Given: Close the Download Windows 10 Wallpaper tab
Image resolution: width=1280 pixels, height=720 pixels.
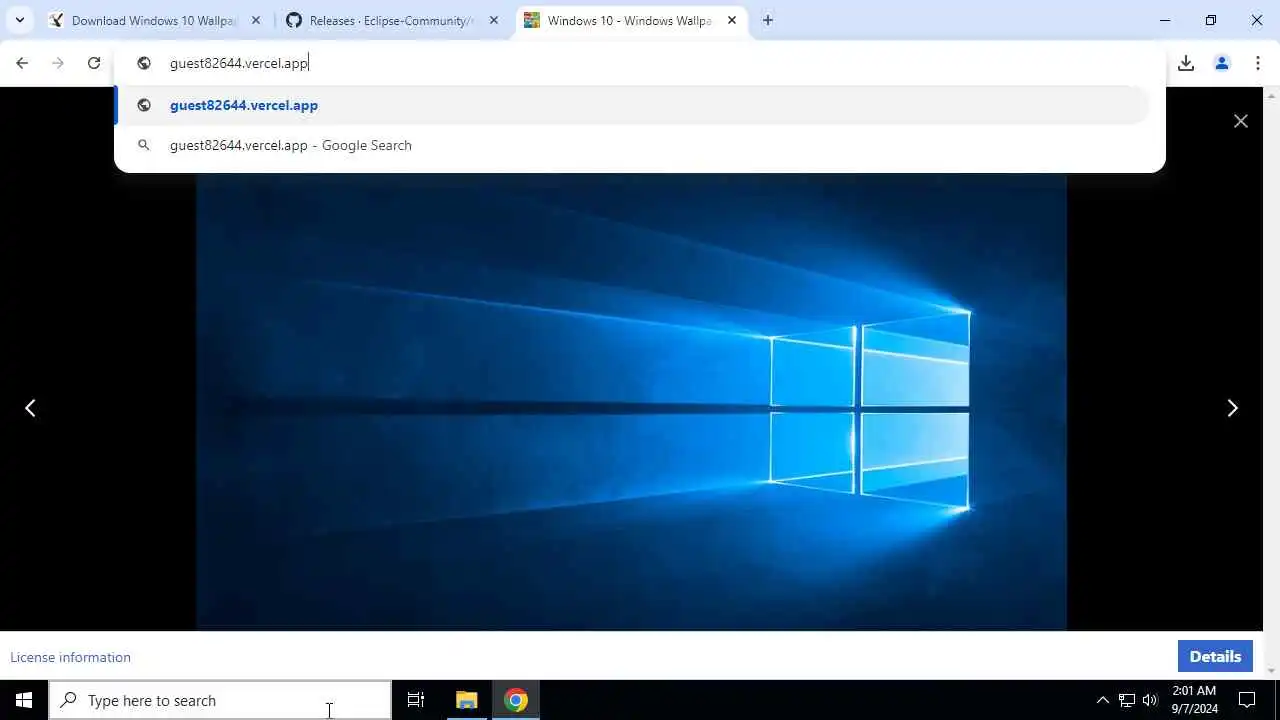Looking at the screenshot, I should tap(256, 20).
